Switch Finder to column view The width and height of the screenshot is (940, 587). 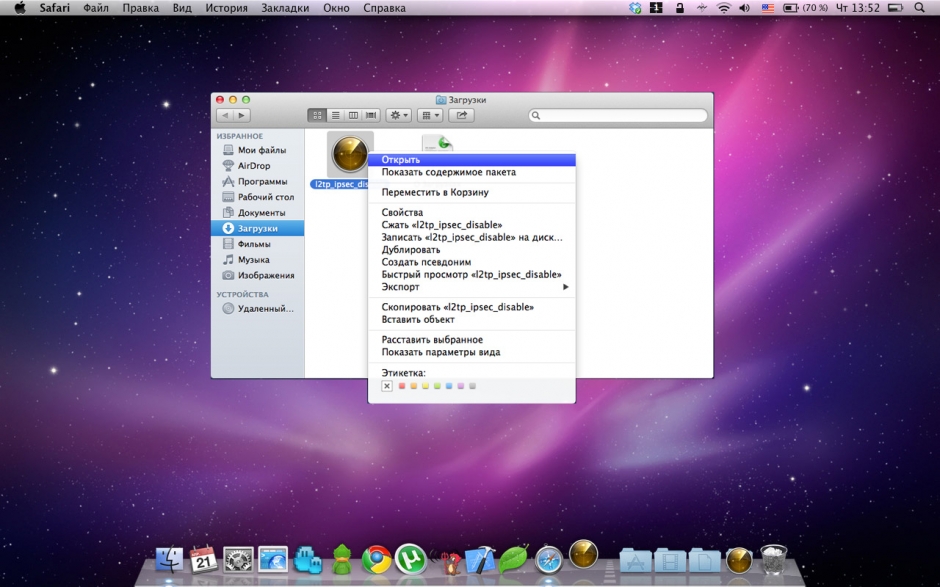(x=353, y=115)
